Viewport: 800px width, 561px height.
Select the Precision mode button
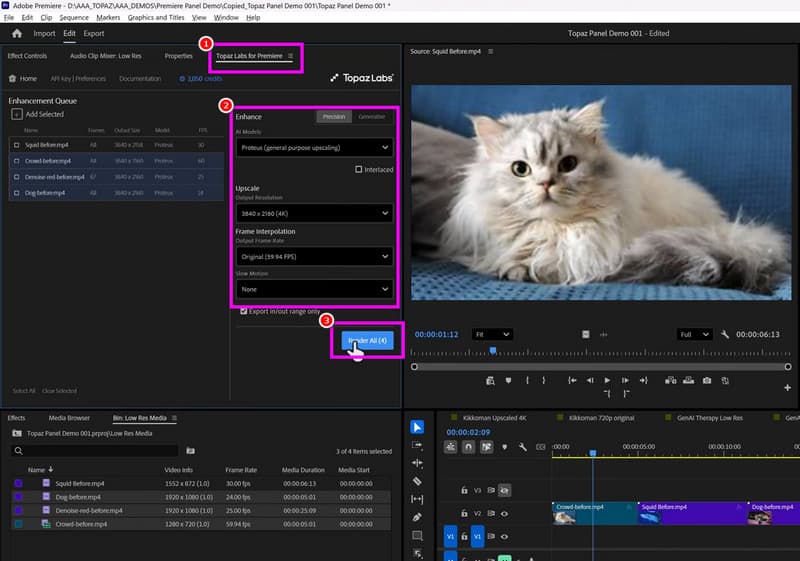(x=334, y=117)
